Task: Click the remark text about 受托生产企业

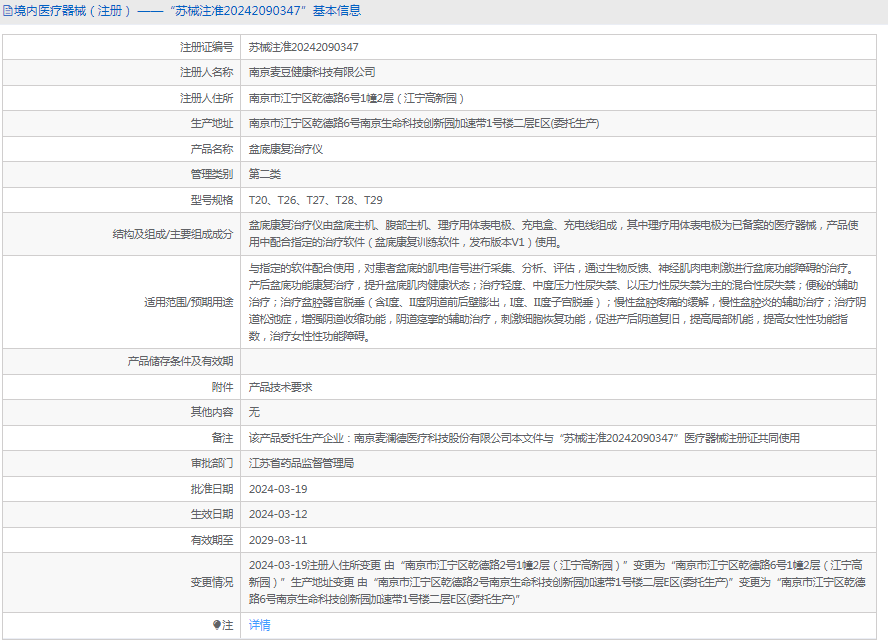Action: coord(524,438)
